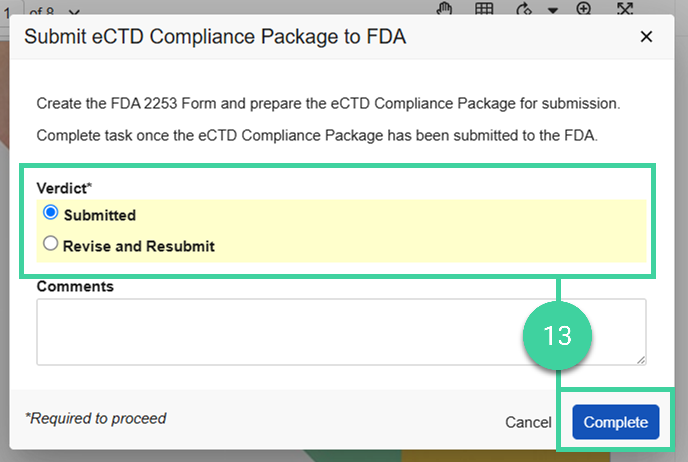The image size is (688, 462).
Task: Open the grid thumbnail view
Action: point(484,8)
